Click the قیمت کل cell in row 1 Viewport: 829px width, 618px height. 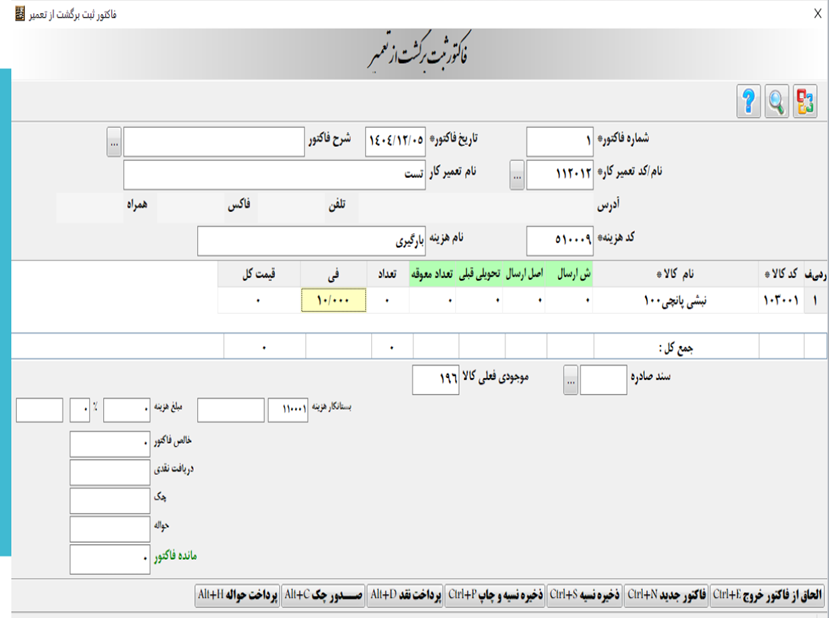point(259,300)
